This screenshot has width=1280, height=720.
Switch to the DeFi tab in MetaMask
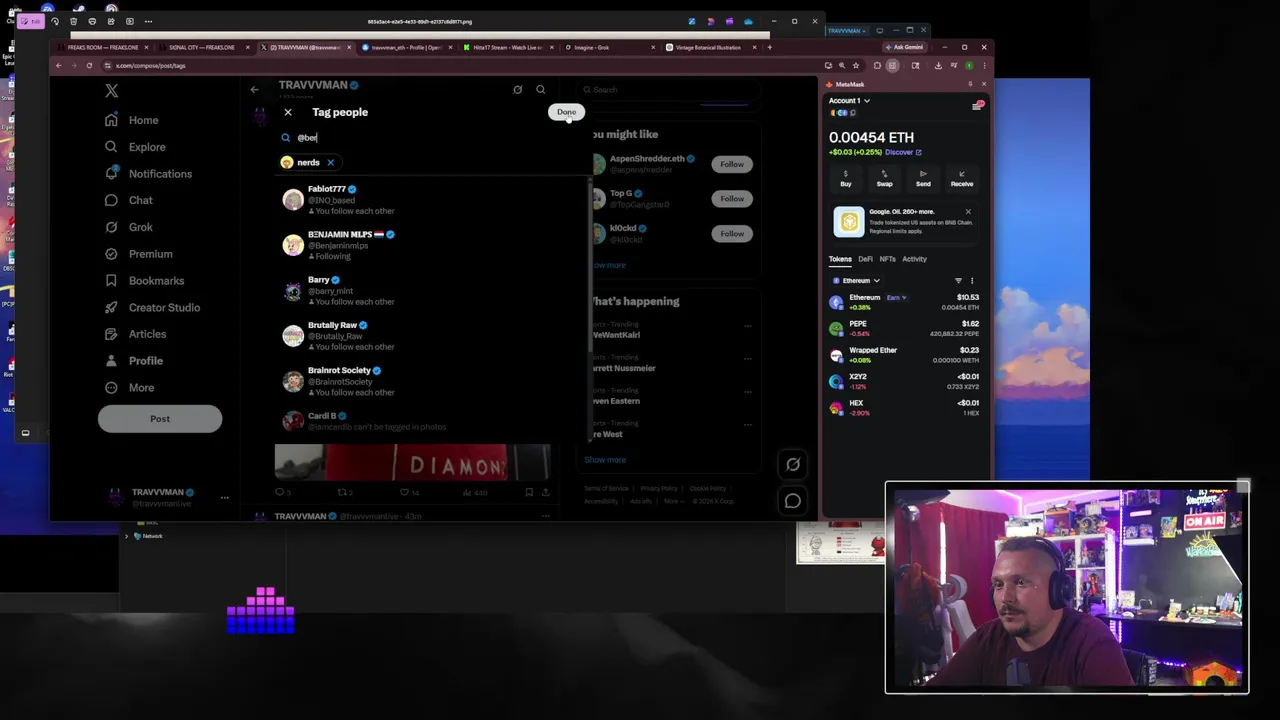pos(865,259)
